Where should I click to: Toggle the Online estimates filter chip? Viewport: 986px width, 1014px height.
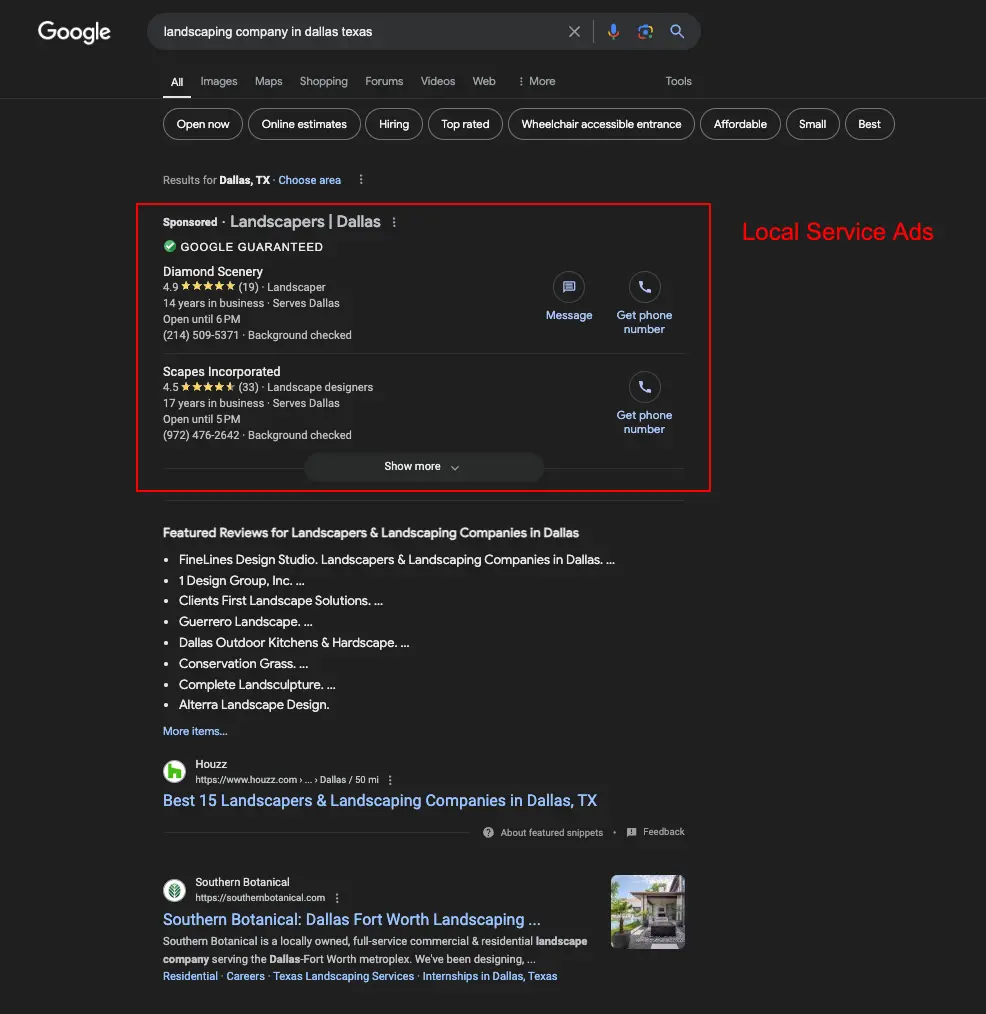tap(304, 124)
